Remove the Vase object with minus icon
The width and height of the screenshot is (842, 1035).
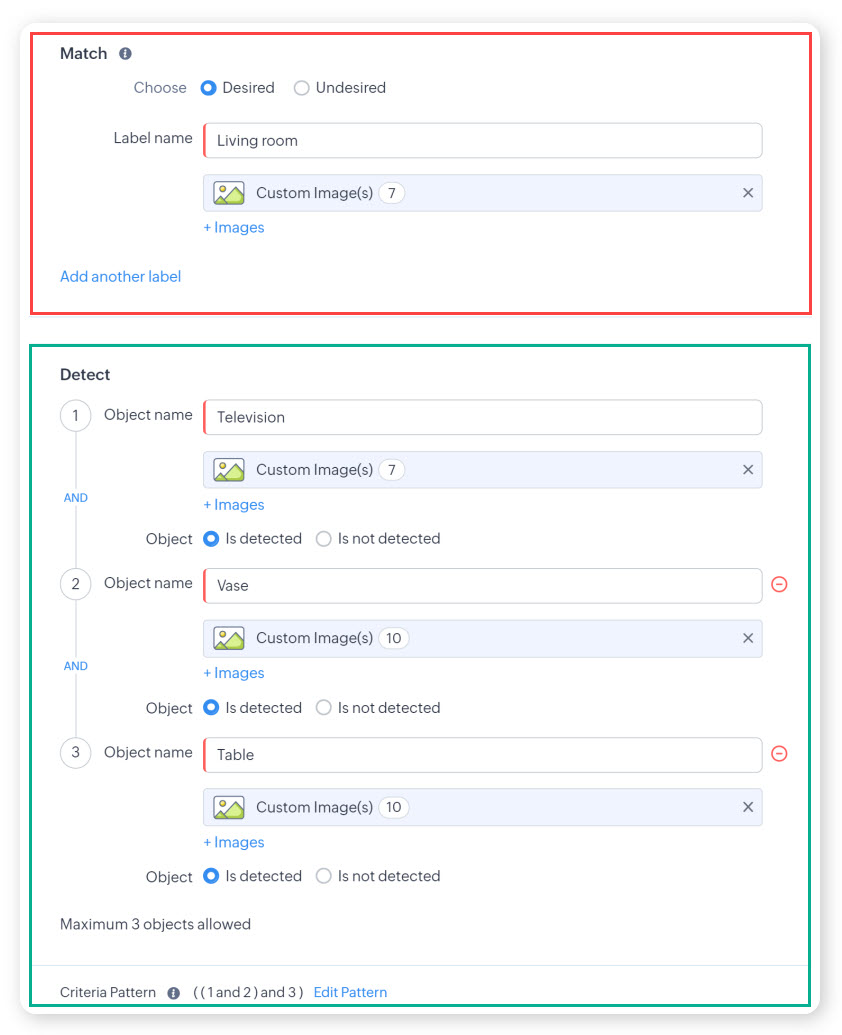click(x=779, y=585)
